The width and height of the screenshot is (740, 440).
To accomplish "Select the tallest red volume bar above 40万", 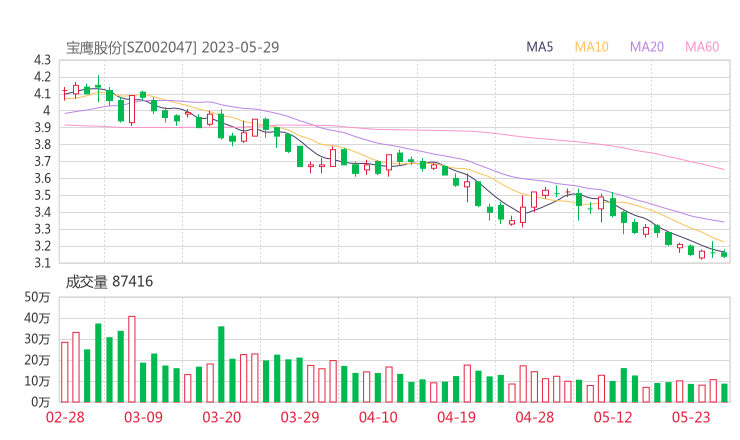I will (x=132, y=359).
